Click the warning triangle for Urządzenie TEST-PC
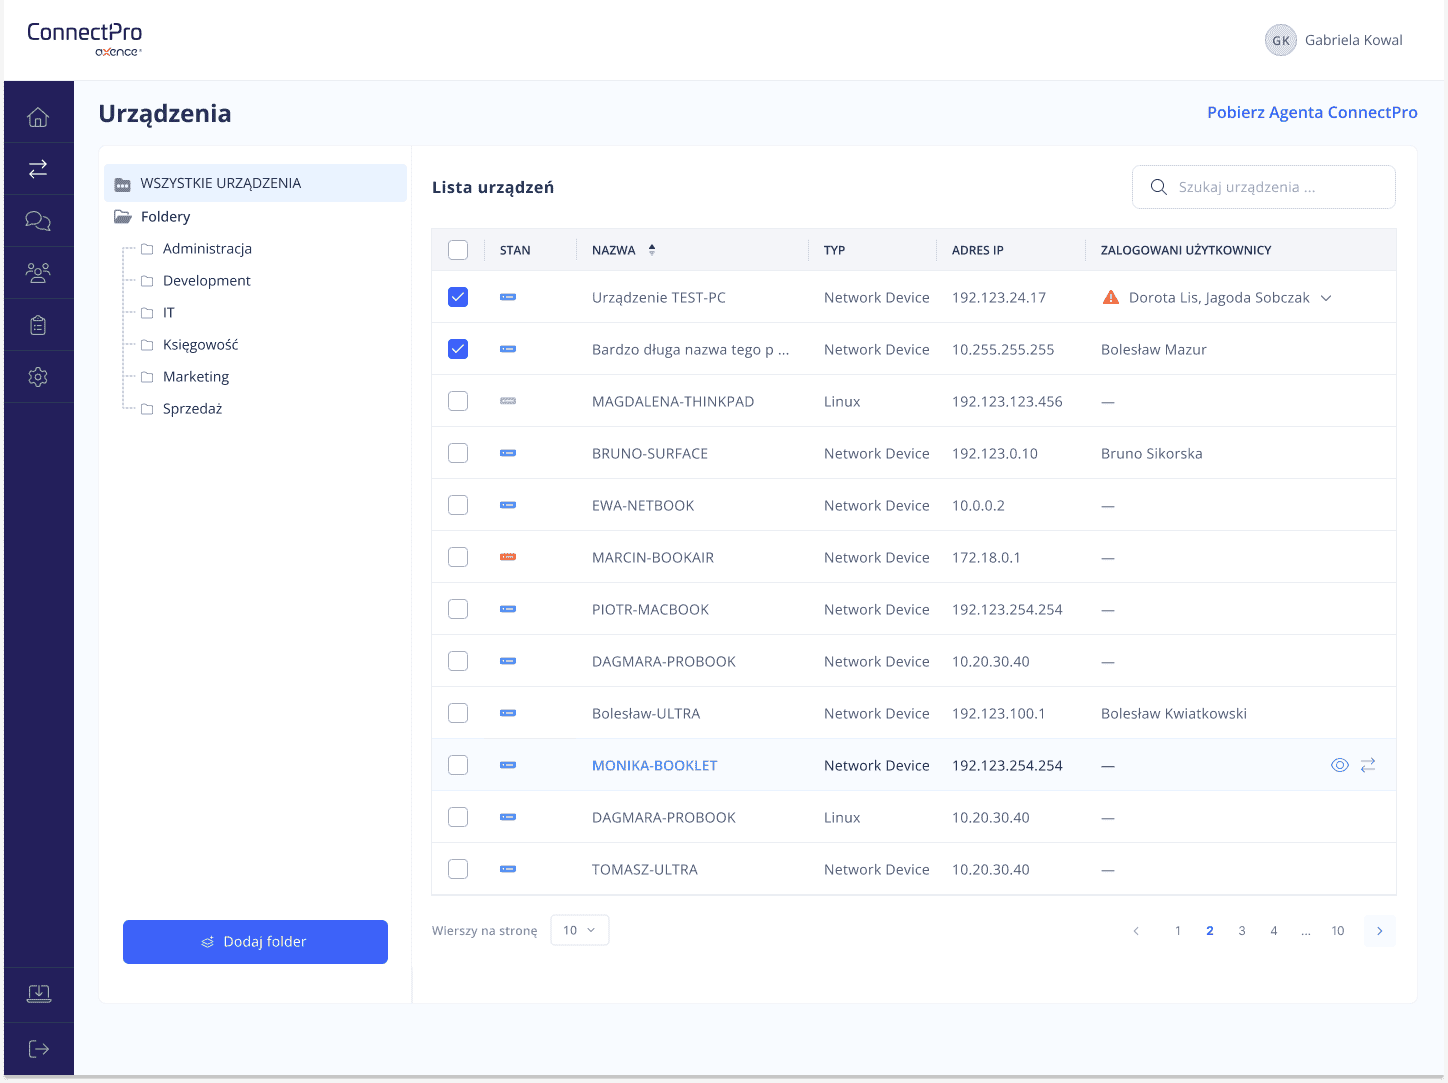This screenshot has height=1083, width=1448. pos(1110,297)
